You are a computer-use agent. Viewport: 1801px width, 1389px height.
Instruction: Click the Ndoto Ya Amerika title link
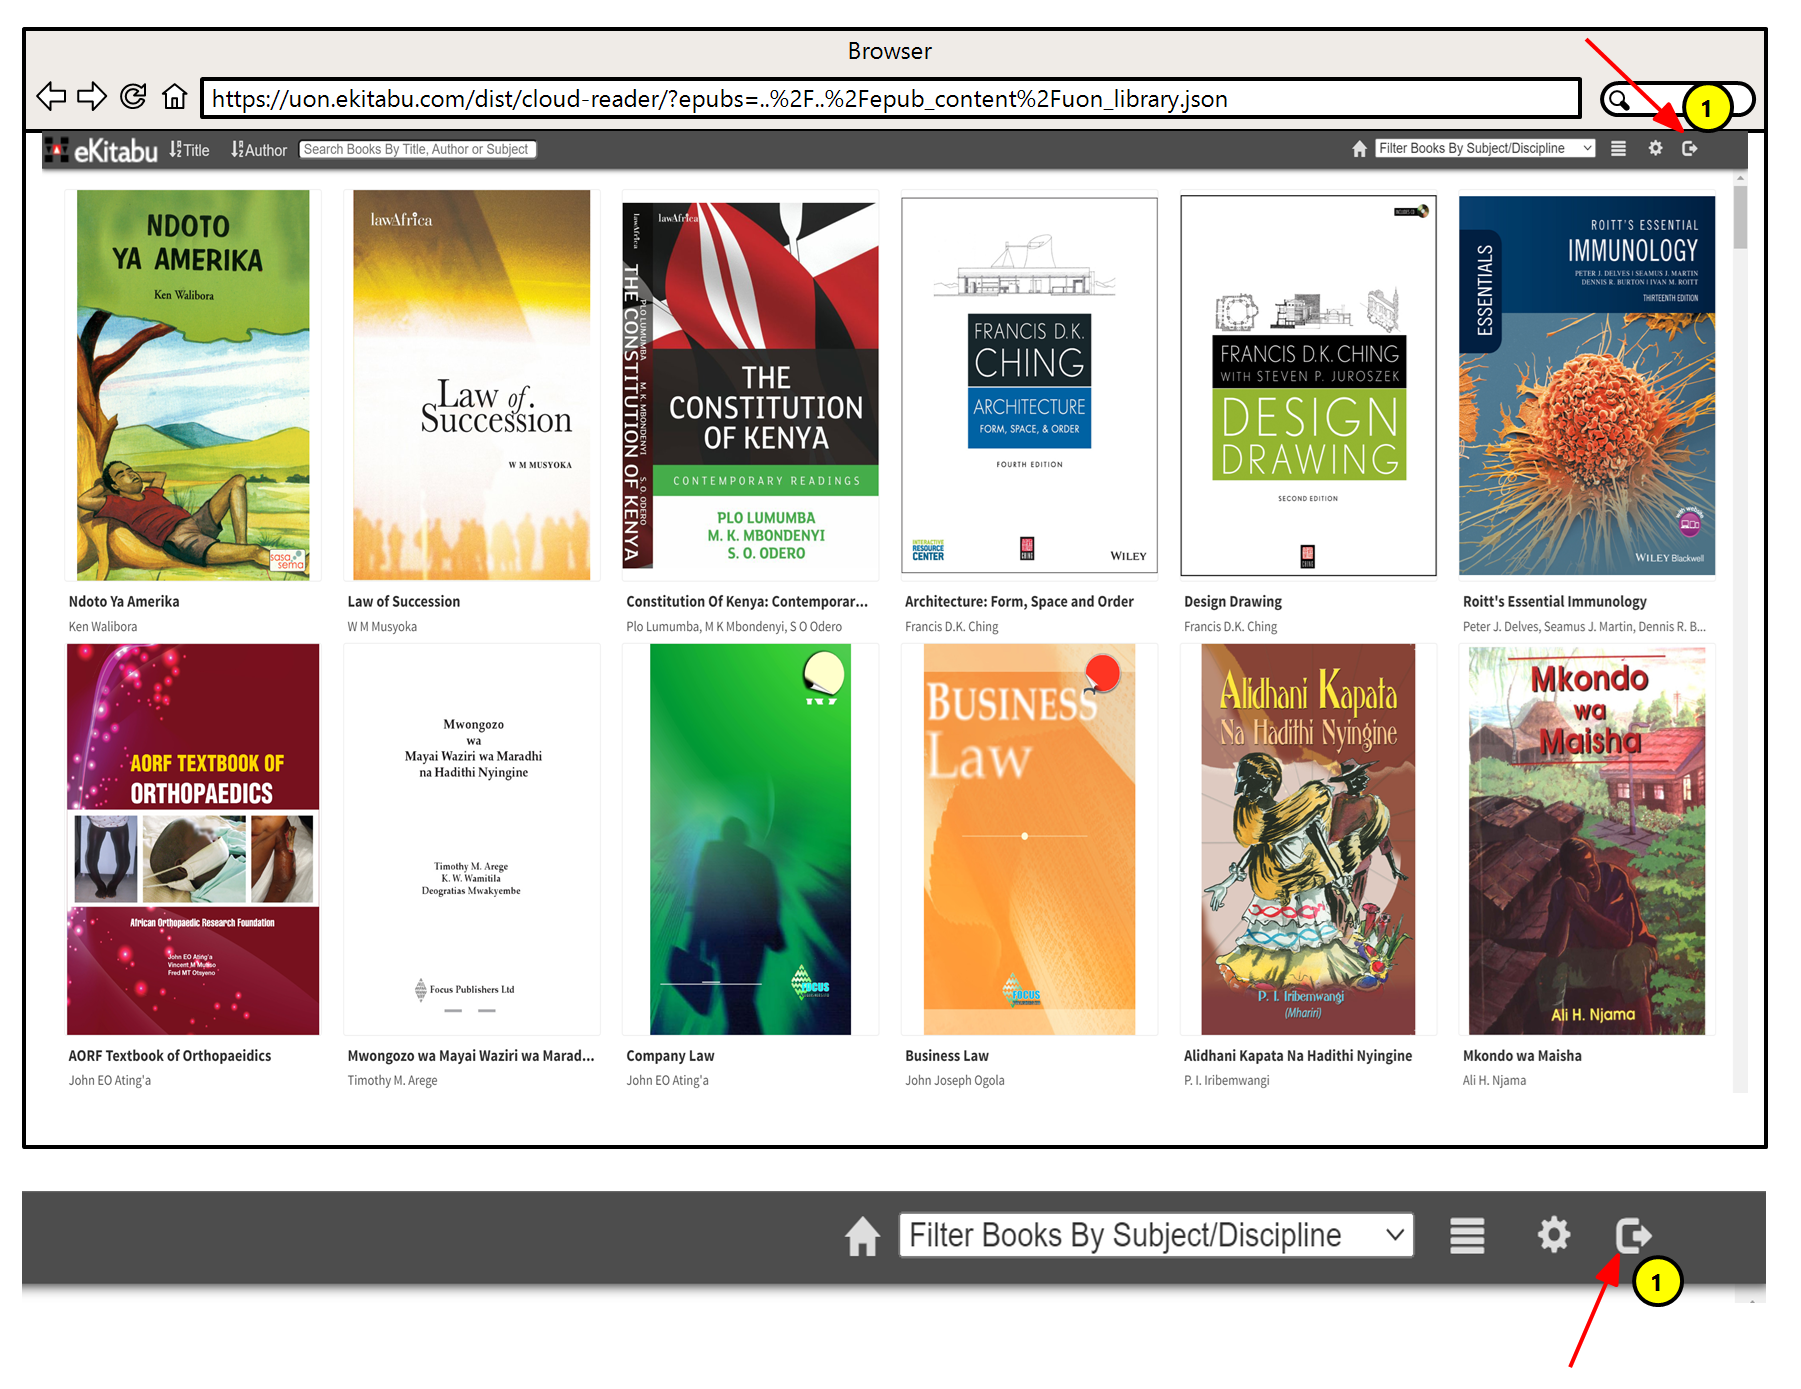pyautogui.click(x=124, y=601)
